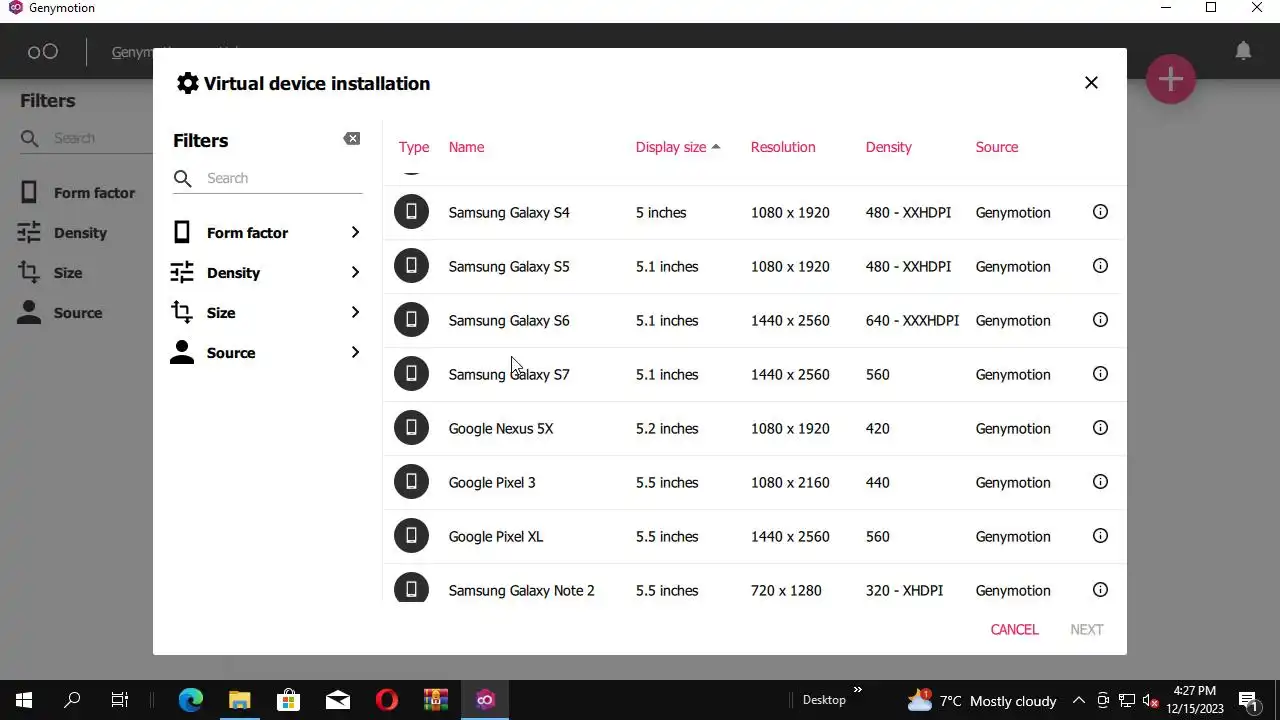Screen dimensions: 1280x720
Task: Select Size in background Filters panel
Action: pos(50,273)
